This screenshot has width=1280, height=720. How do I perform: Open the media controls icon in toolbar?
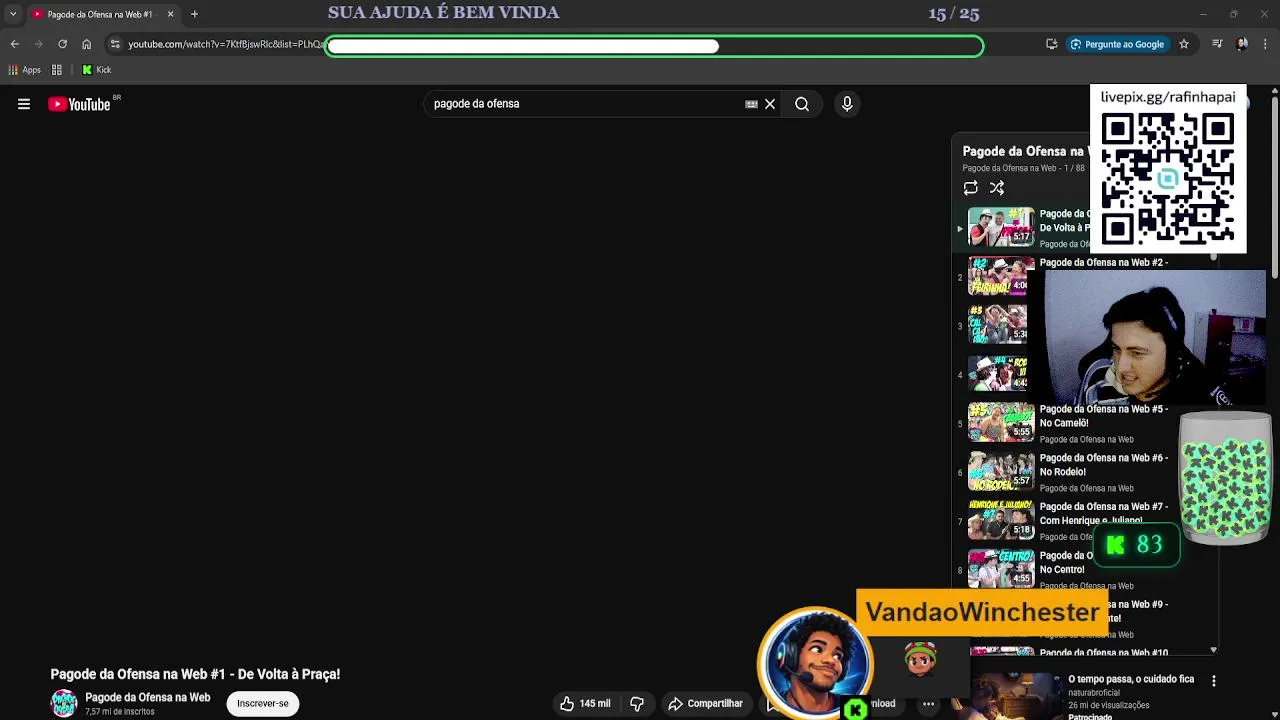(x=1217, y=44)
